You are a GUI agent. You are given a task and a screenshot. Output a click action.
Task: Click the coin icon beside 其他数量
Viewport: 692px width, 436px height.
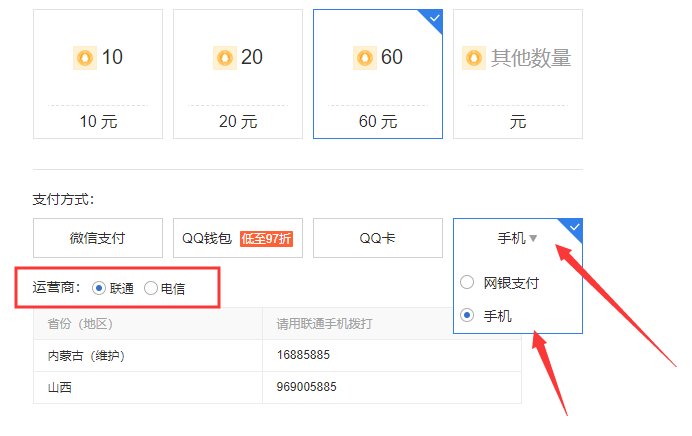tap(474, 58)
